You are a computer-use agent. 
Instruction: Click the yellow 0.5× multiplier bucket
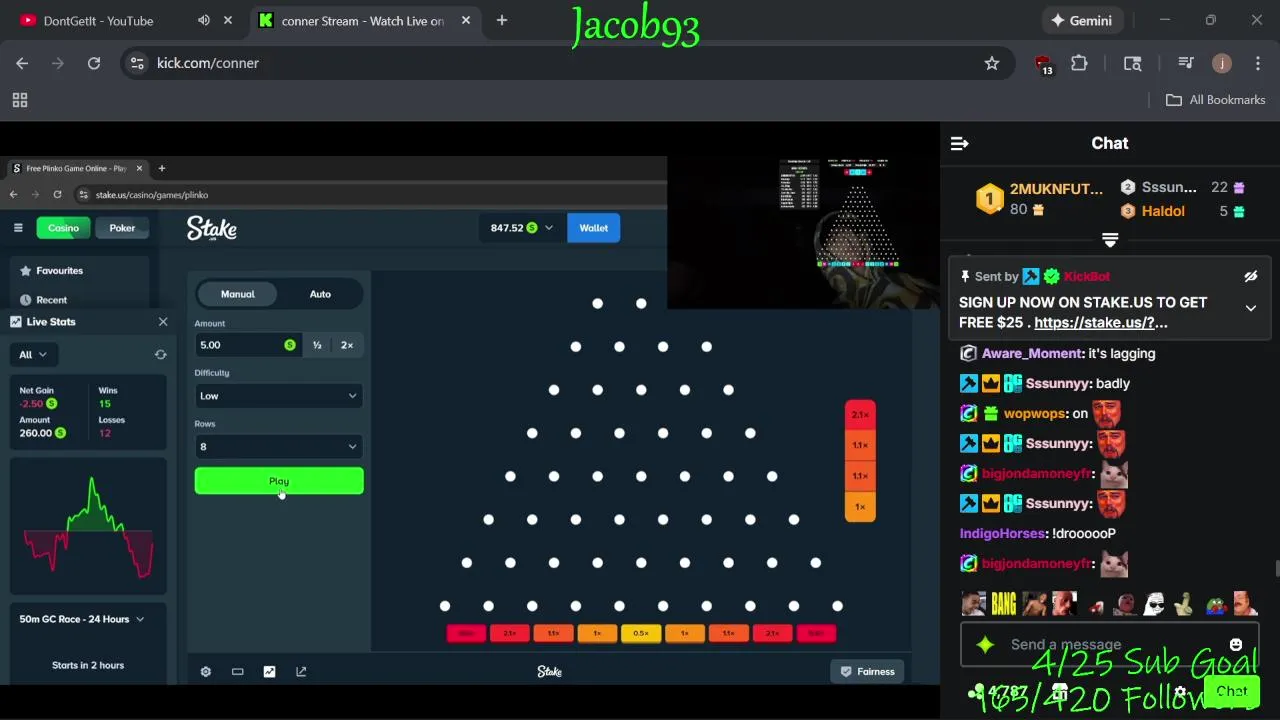(641, 633)
